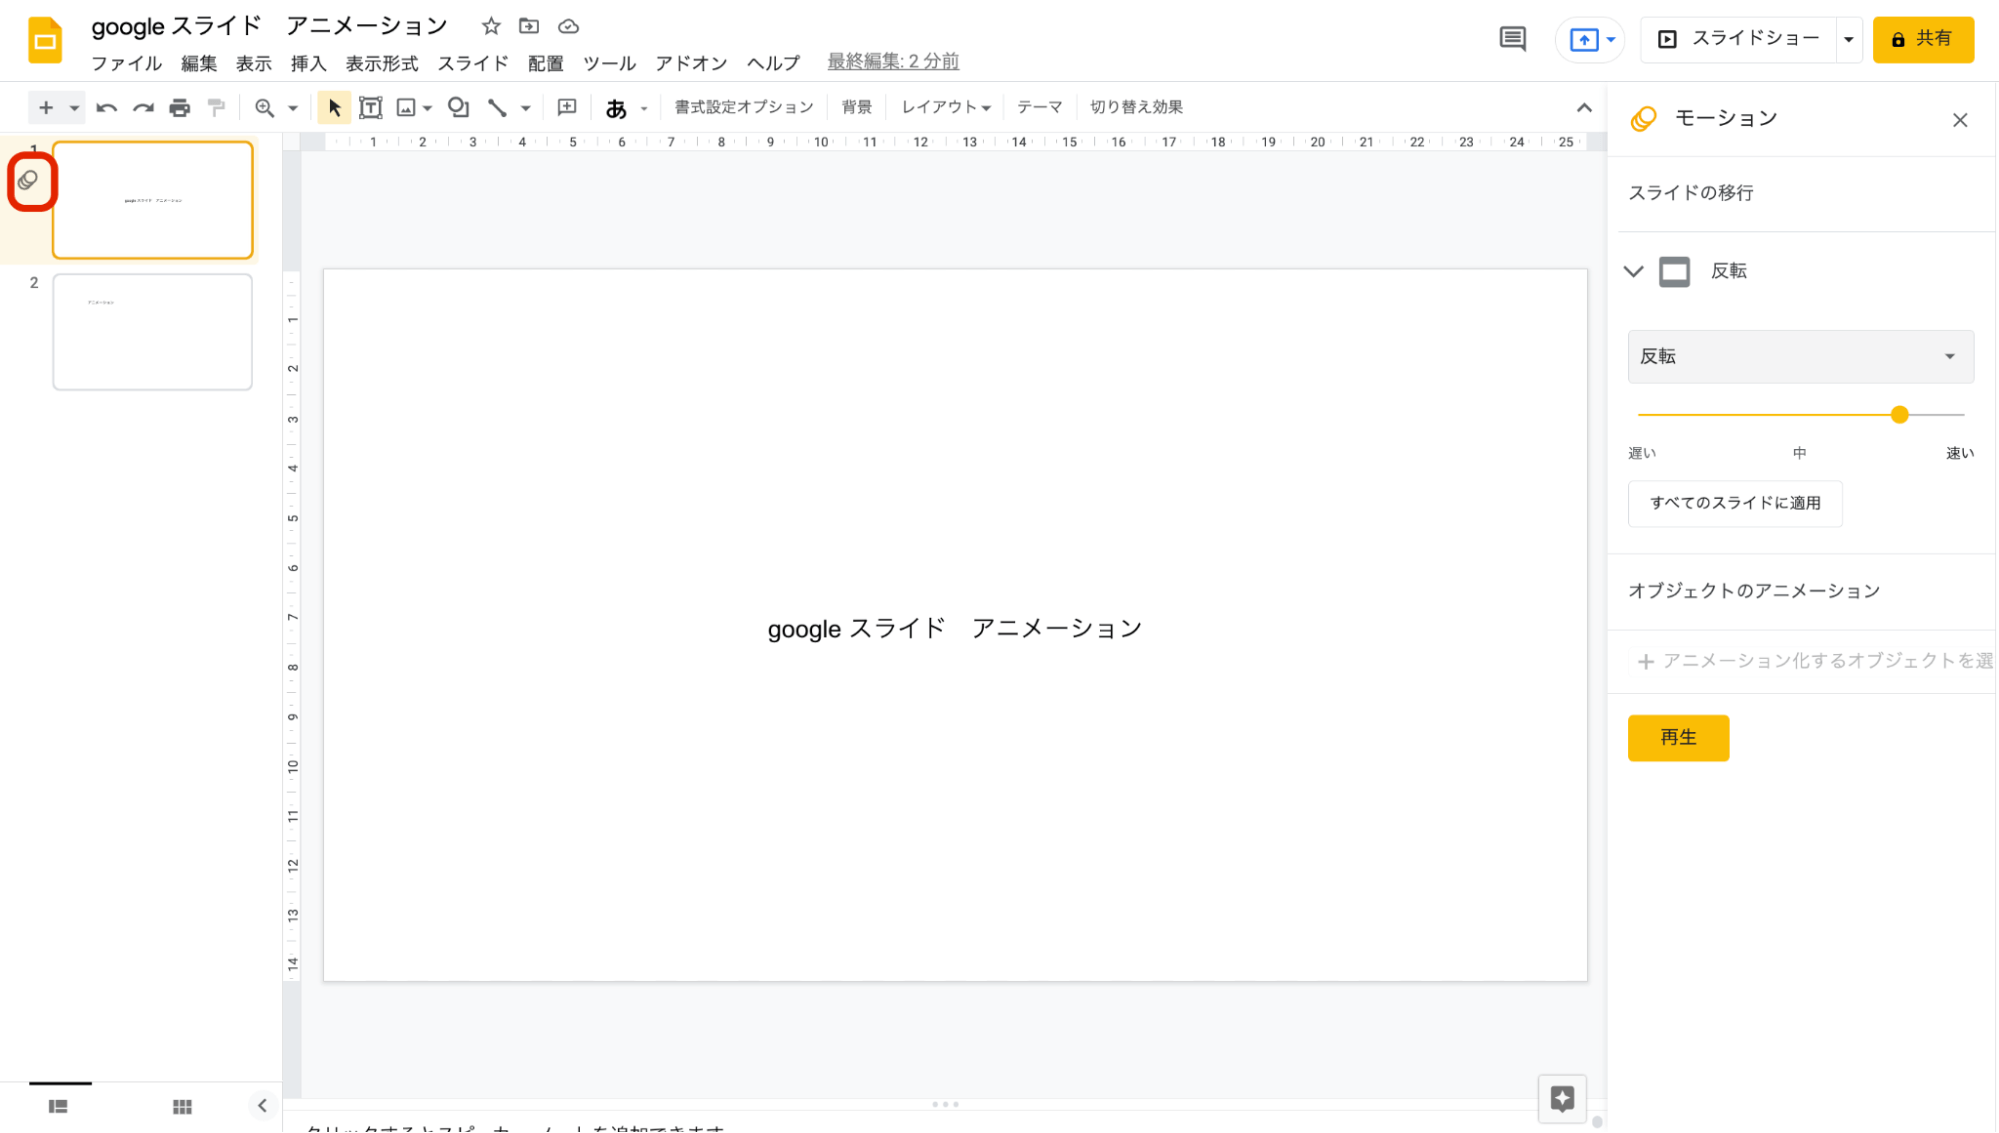Open the comment history icon

[x=1512, y=39]
